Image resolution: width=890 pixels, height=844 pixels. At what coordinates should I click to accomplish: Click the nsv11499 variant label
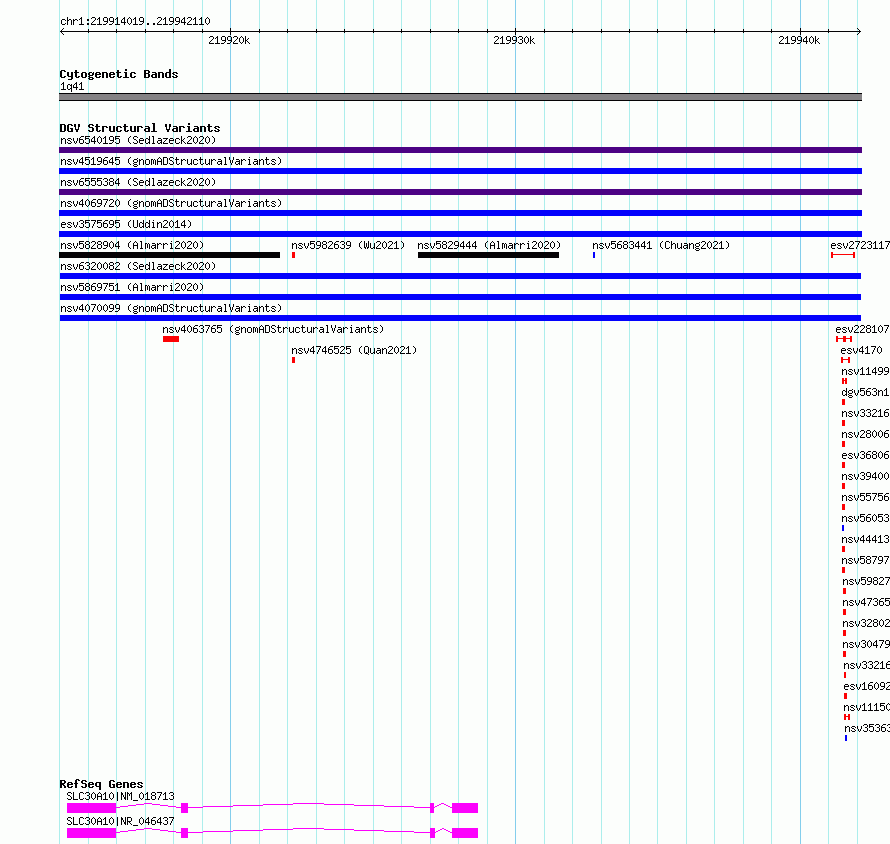865,371
